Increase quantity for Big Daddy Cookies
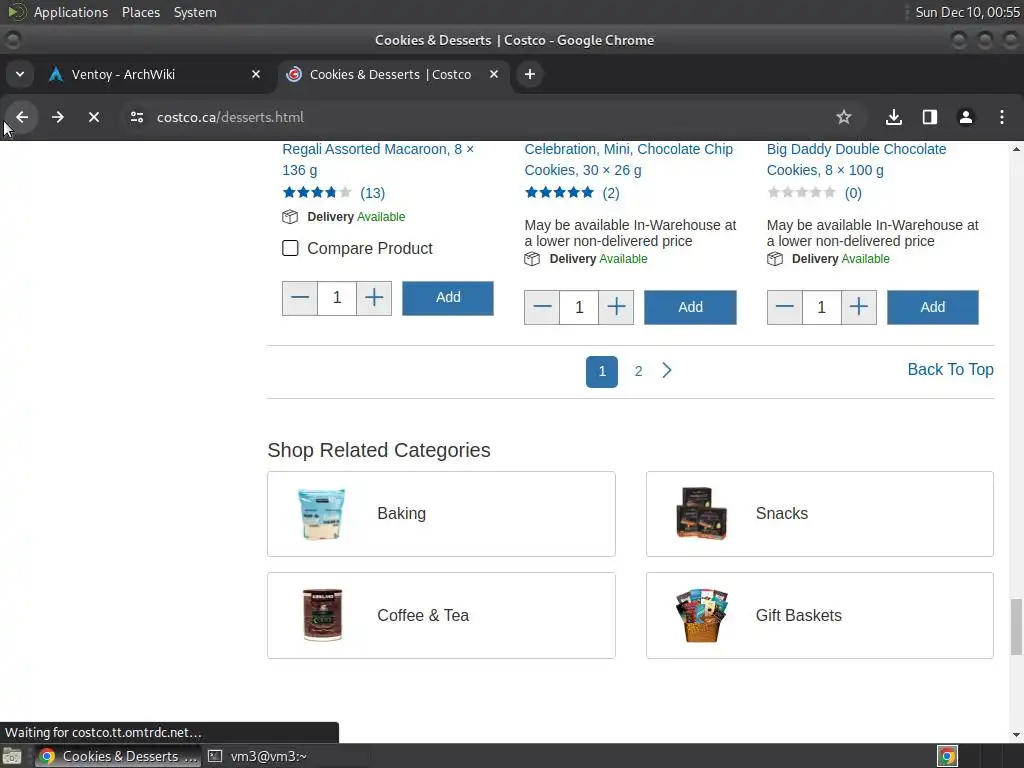Image resolution: width=1024 pixels, height=768 pixels. click(x=859, y=308)
